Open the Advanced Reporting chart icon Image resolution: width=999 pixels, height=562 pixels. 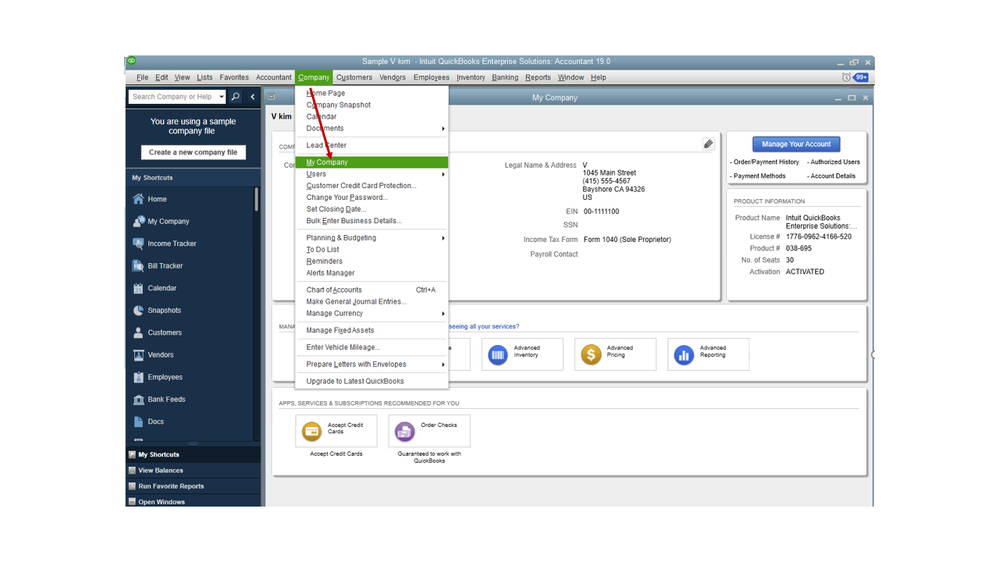684,354
